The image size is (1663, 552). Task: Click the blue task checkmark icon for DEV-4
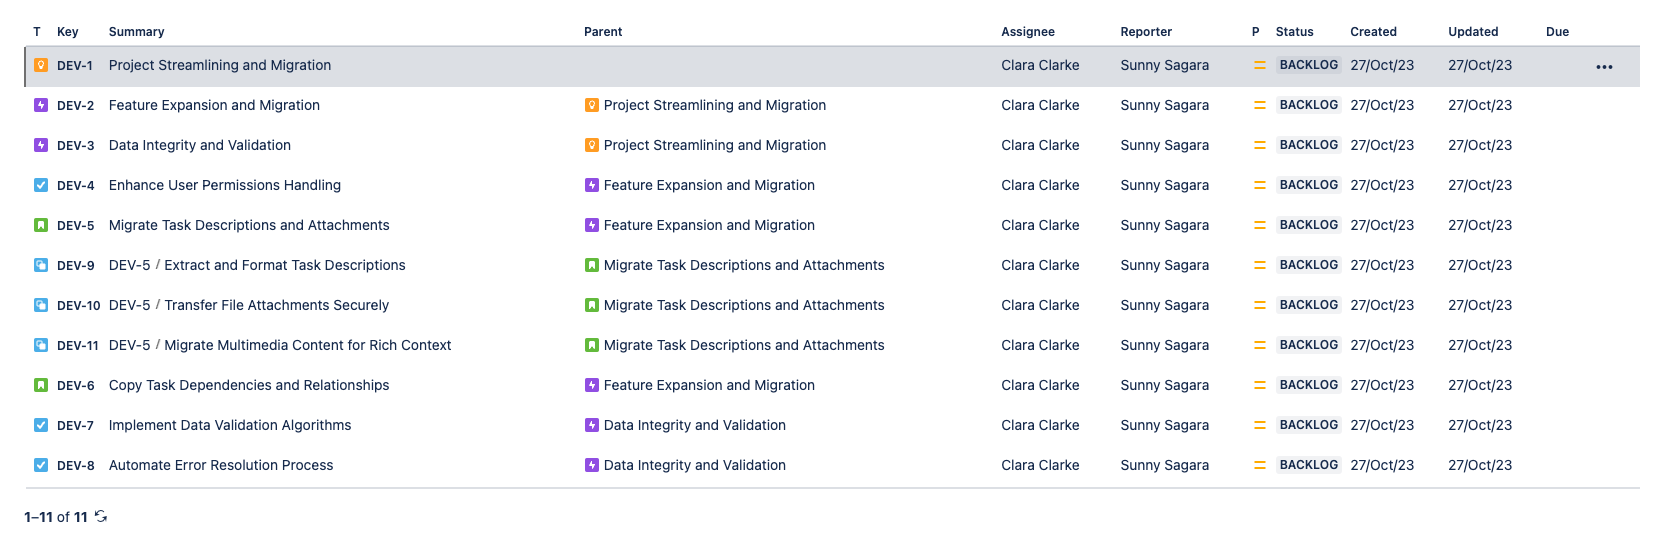point(41,185)
